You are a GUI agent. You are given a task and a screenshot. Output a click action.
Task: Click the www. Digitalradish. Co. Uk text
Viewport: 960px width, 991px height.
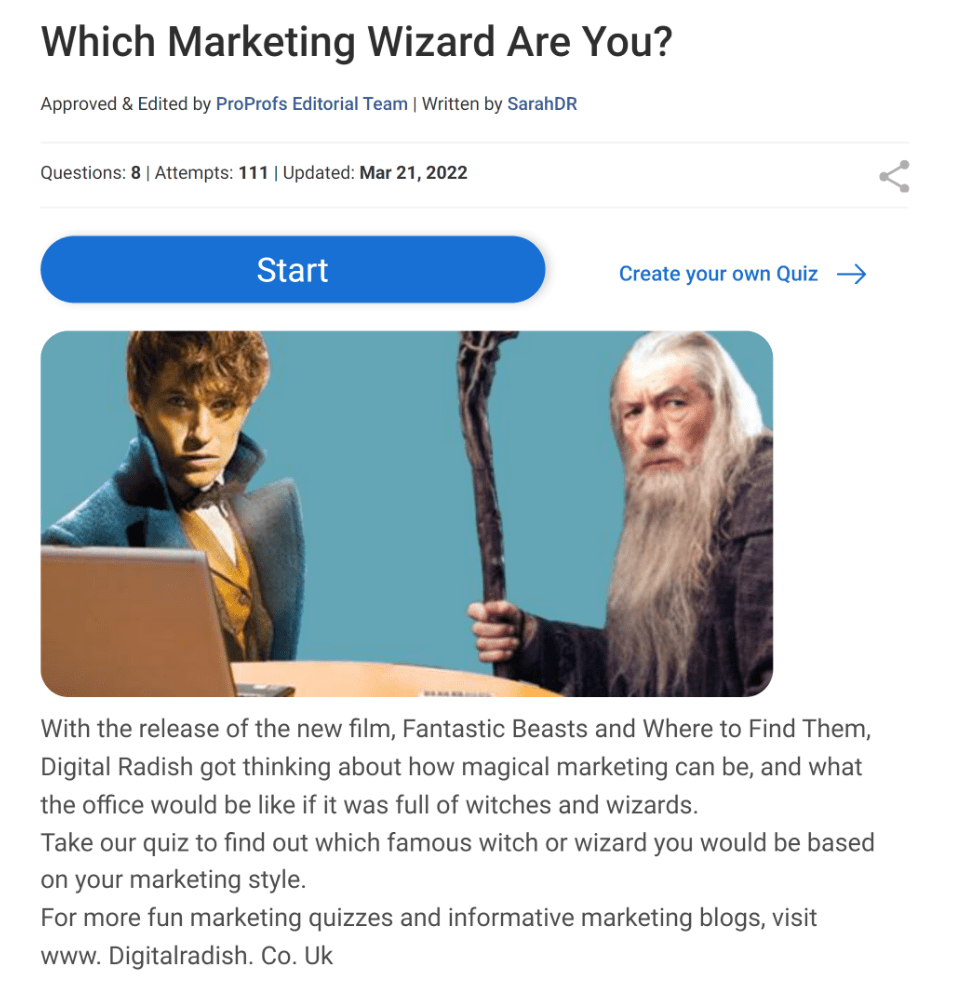point(186,956)
